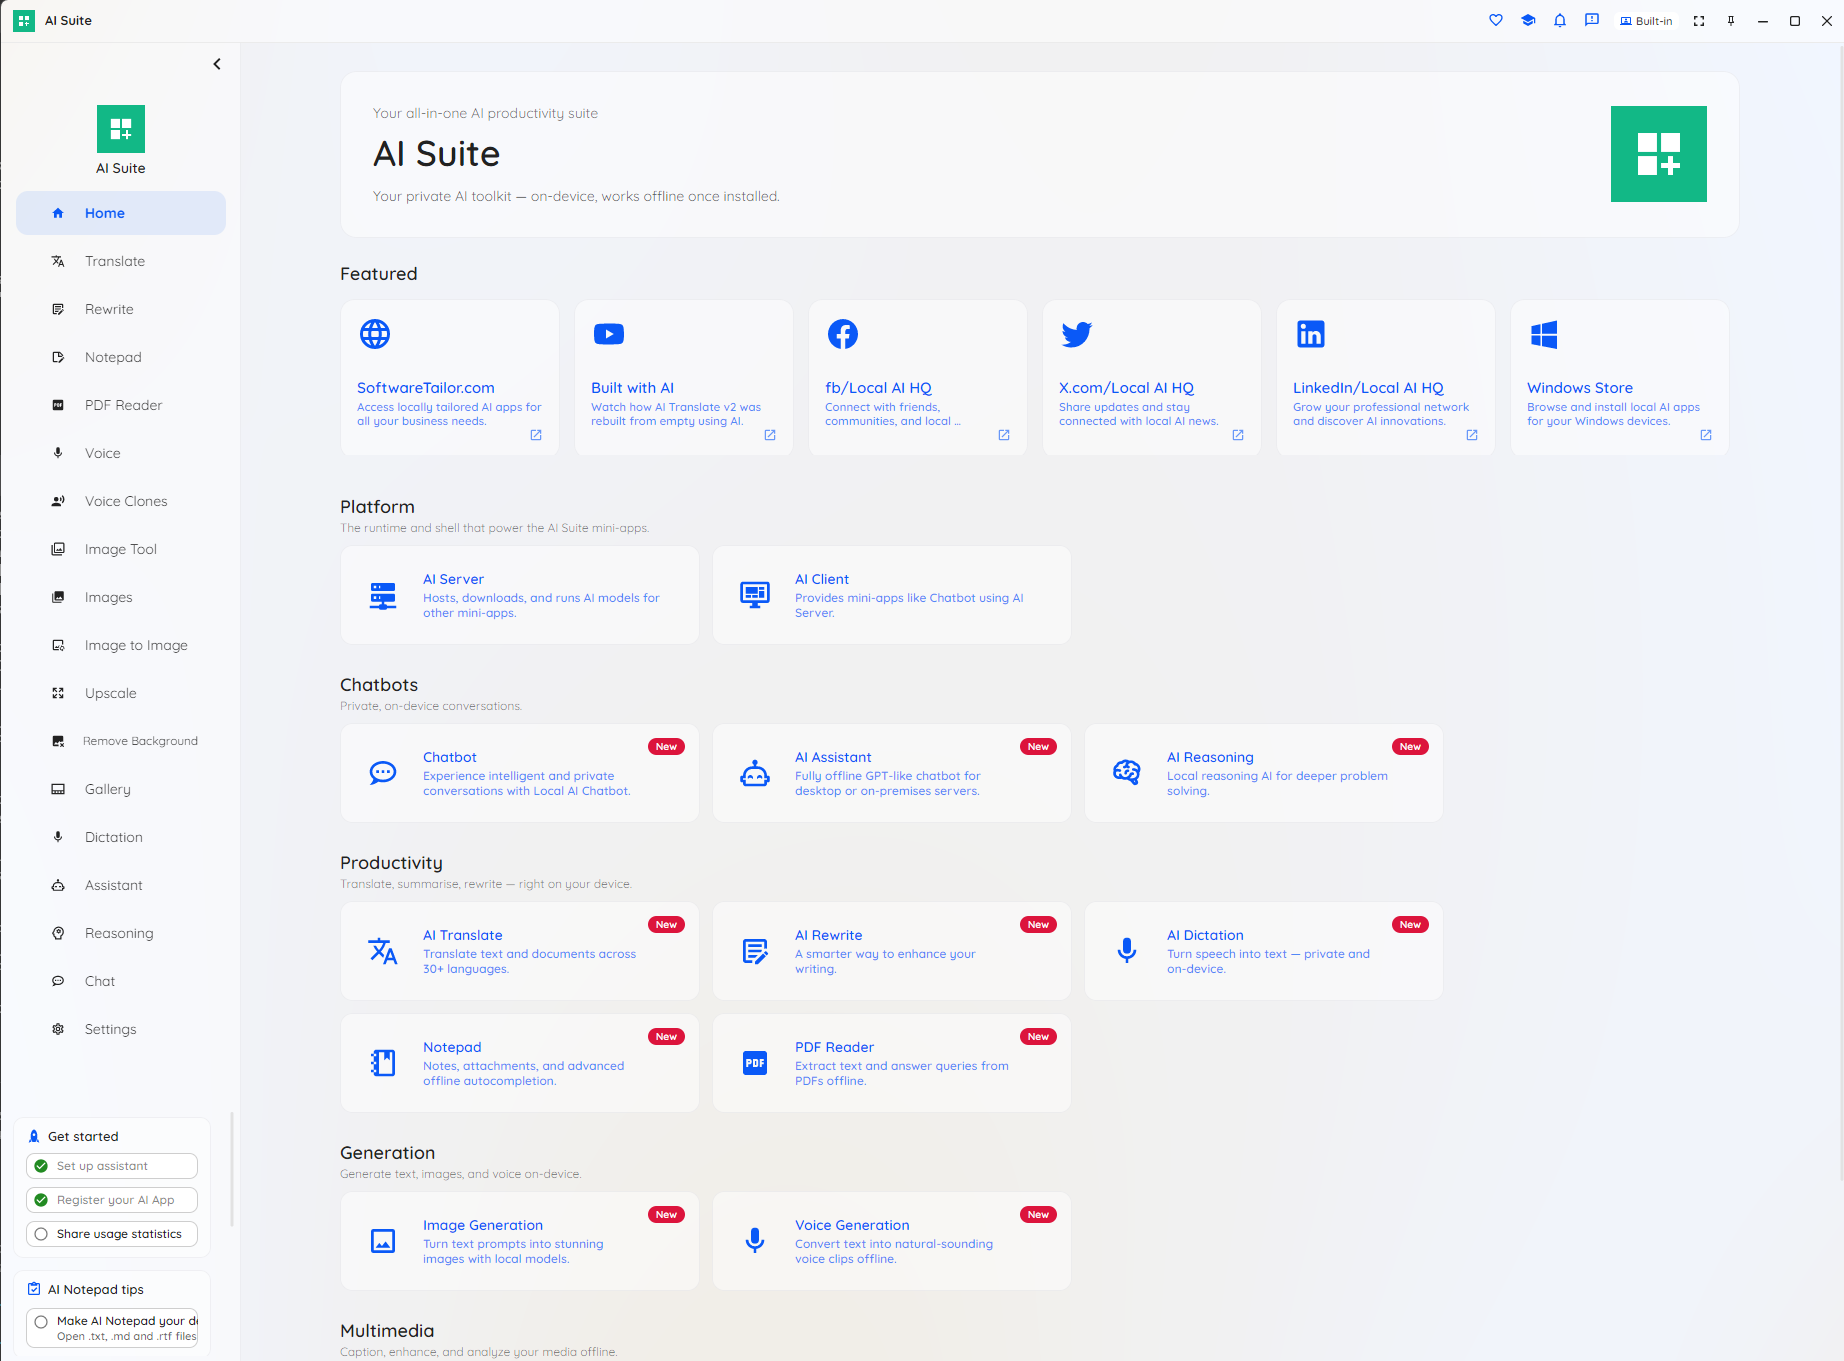Click the Get started rocket heading

(73, 1136)
